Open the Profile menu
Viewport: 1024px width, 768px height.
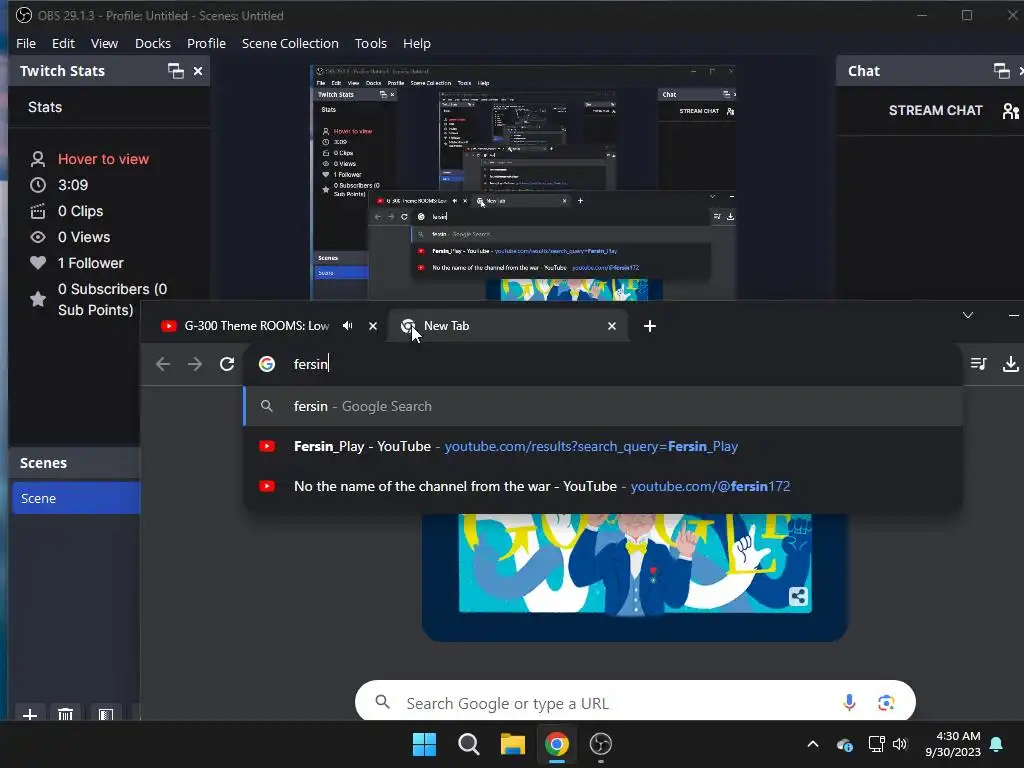(206, 44)
